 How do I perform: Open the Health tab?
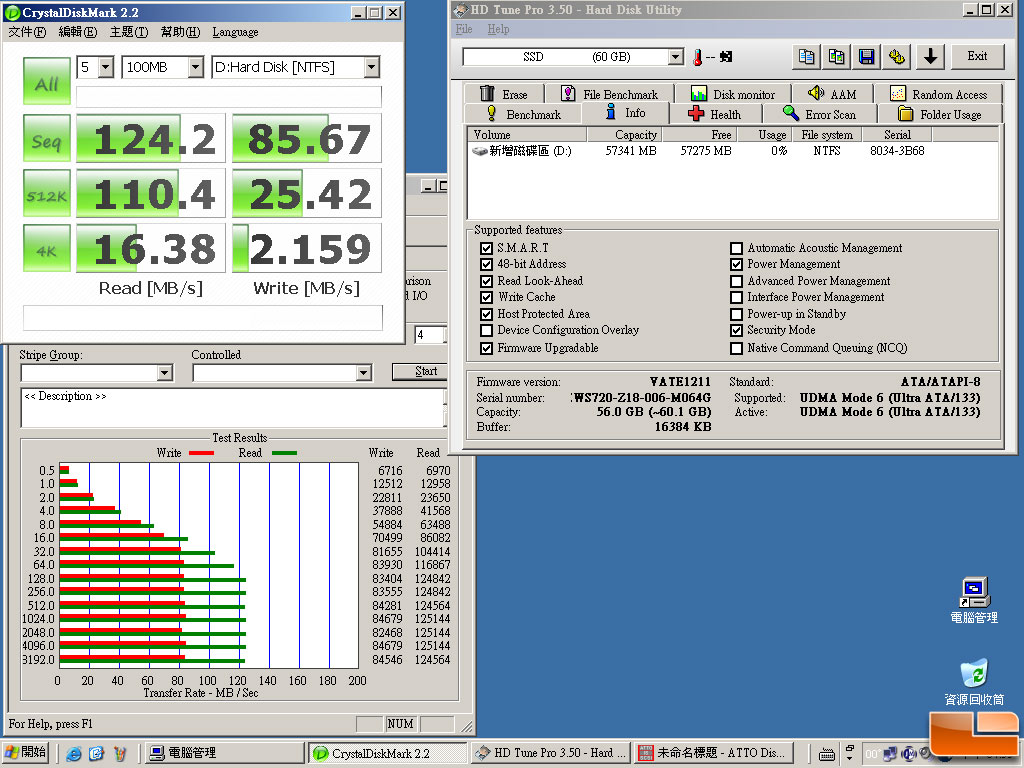pyautogui.click(x=715, y=114)
